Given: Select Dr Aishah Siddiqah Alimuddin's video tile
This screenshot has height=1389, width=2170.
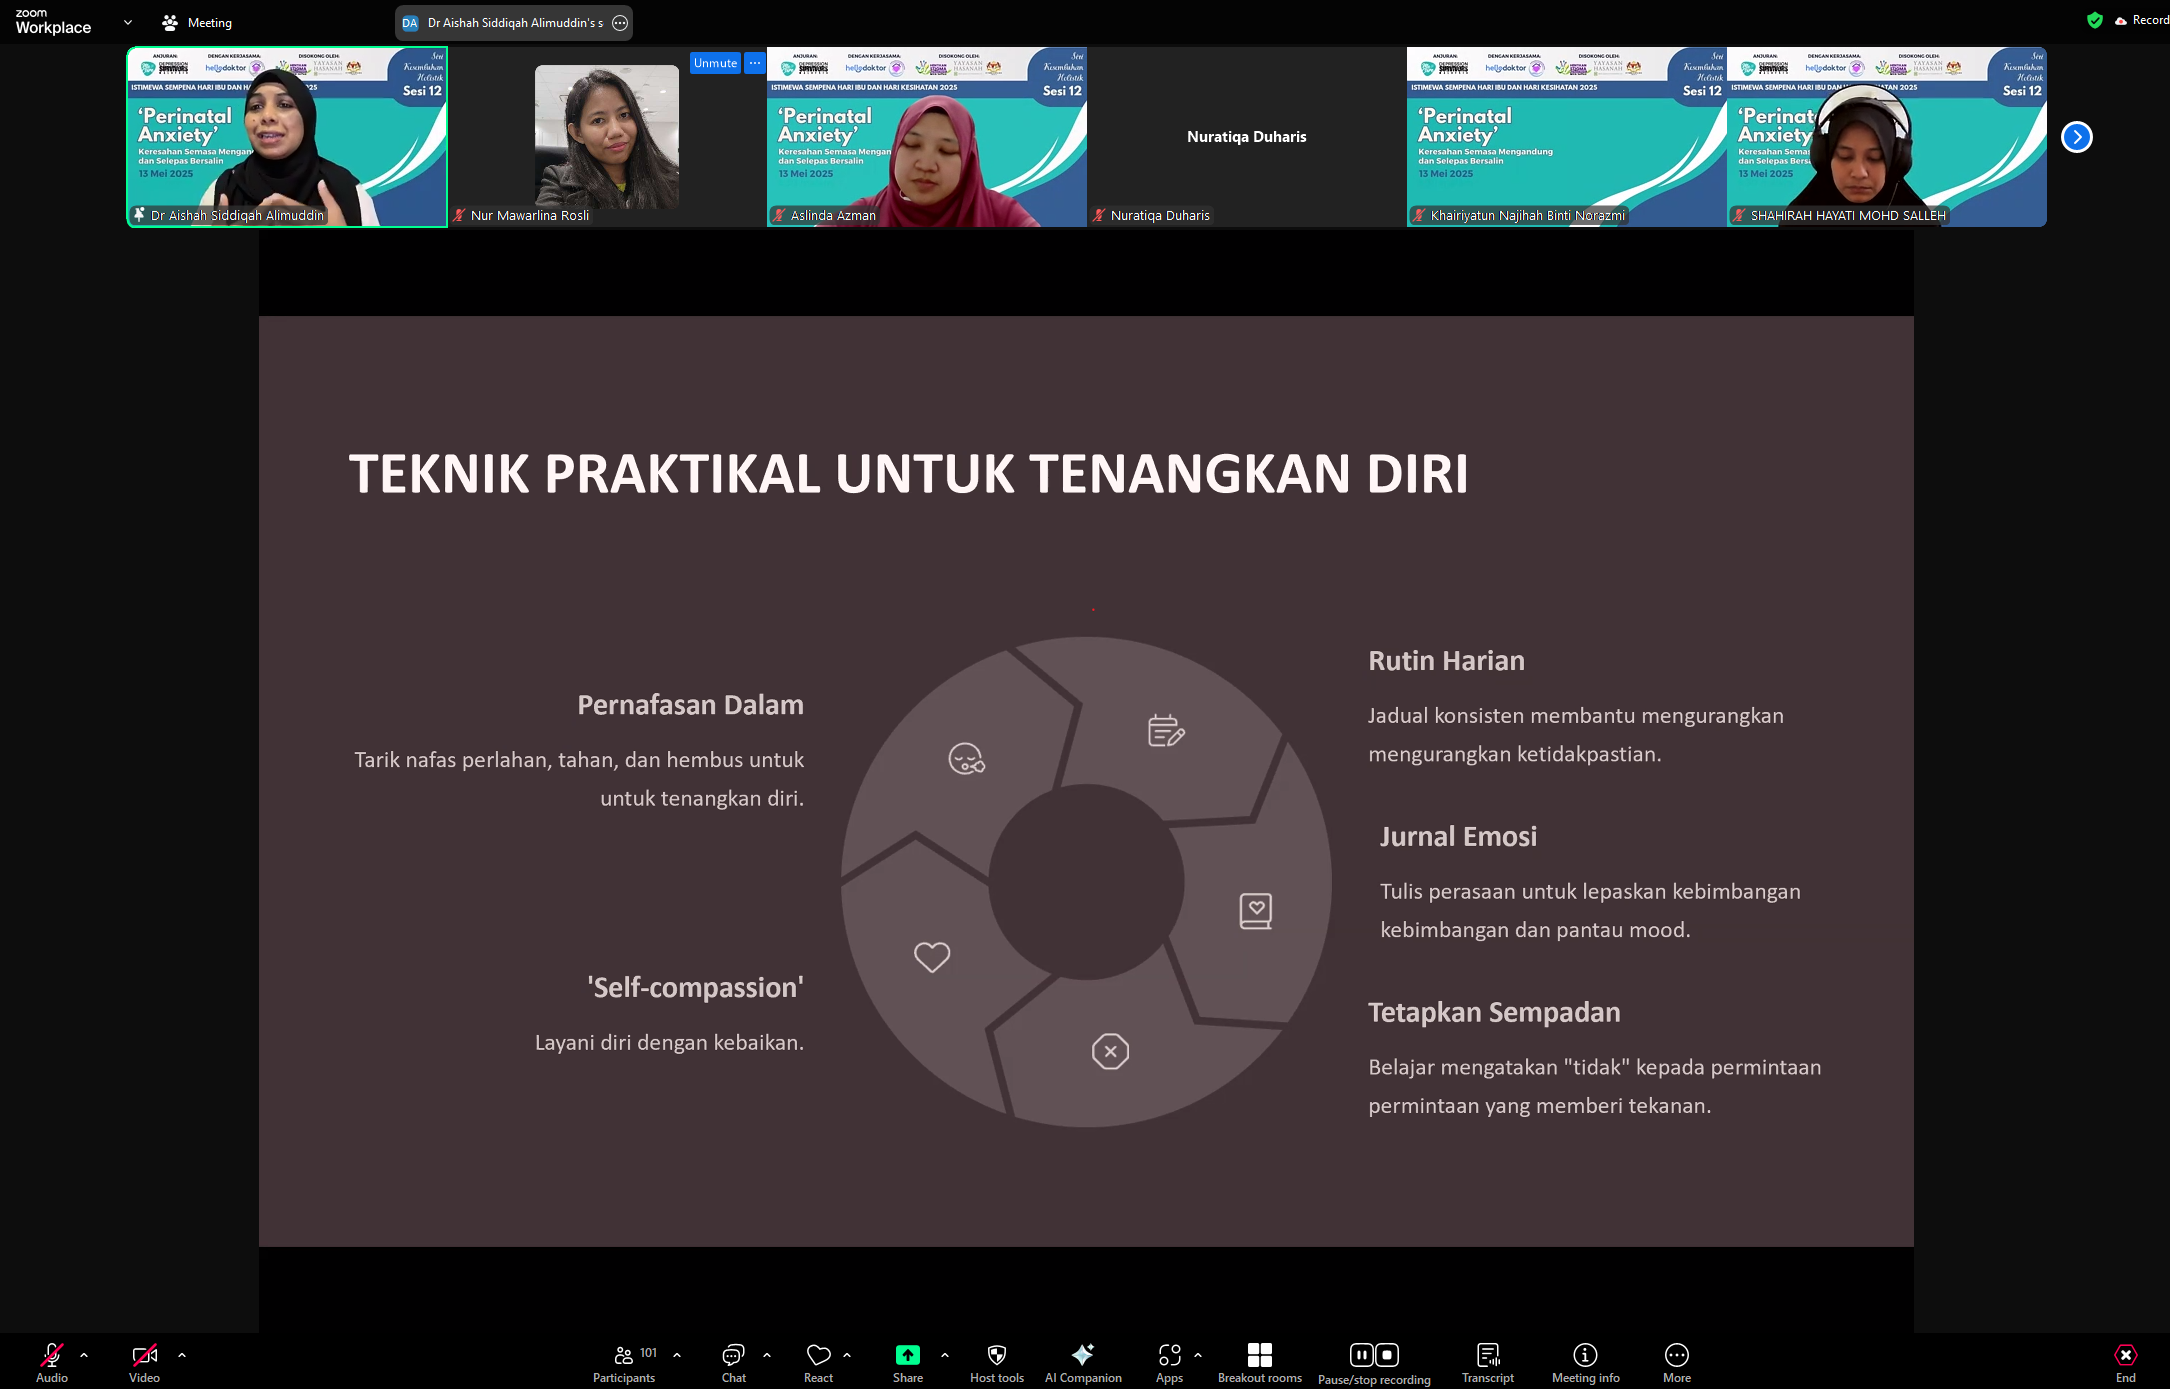Looking at the screenshot, I should (287, 137).
